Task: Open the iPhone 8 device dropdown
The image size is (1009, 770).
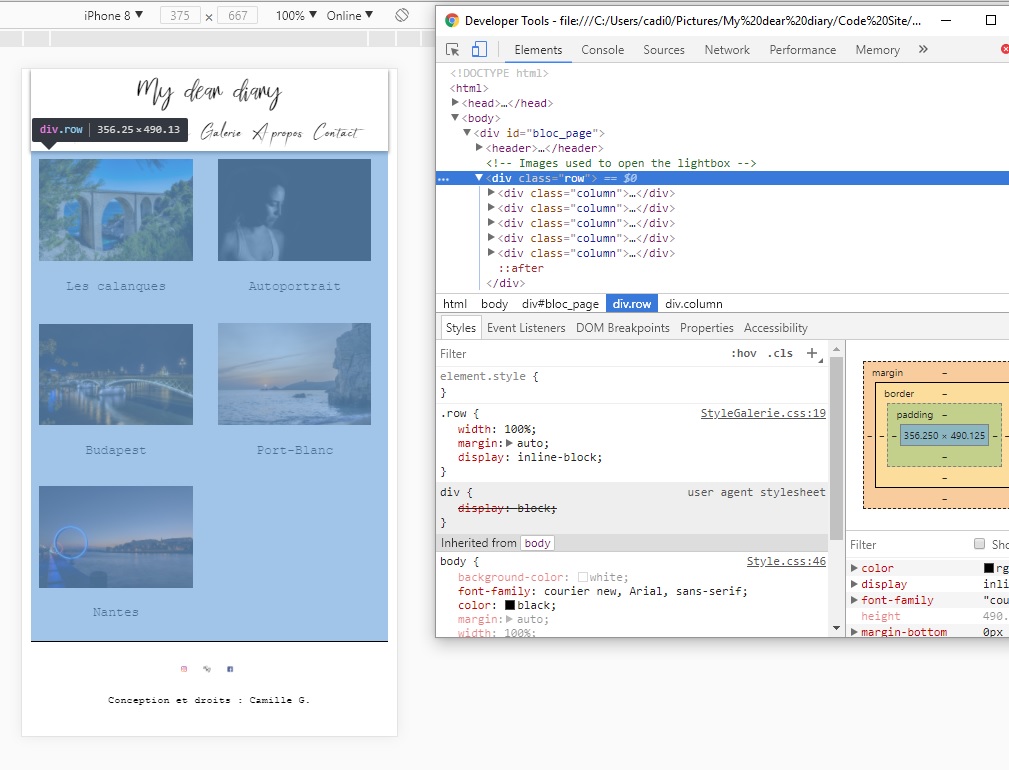Action: [x=113, y=15]
